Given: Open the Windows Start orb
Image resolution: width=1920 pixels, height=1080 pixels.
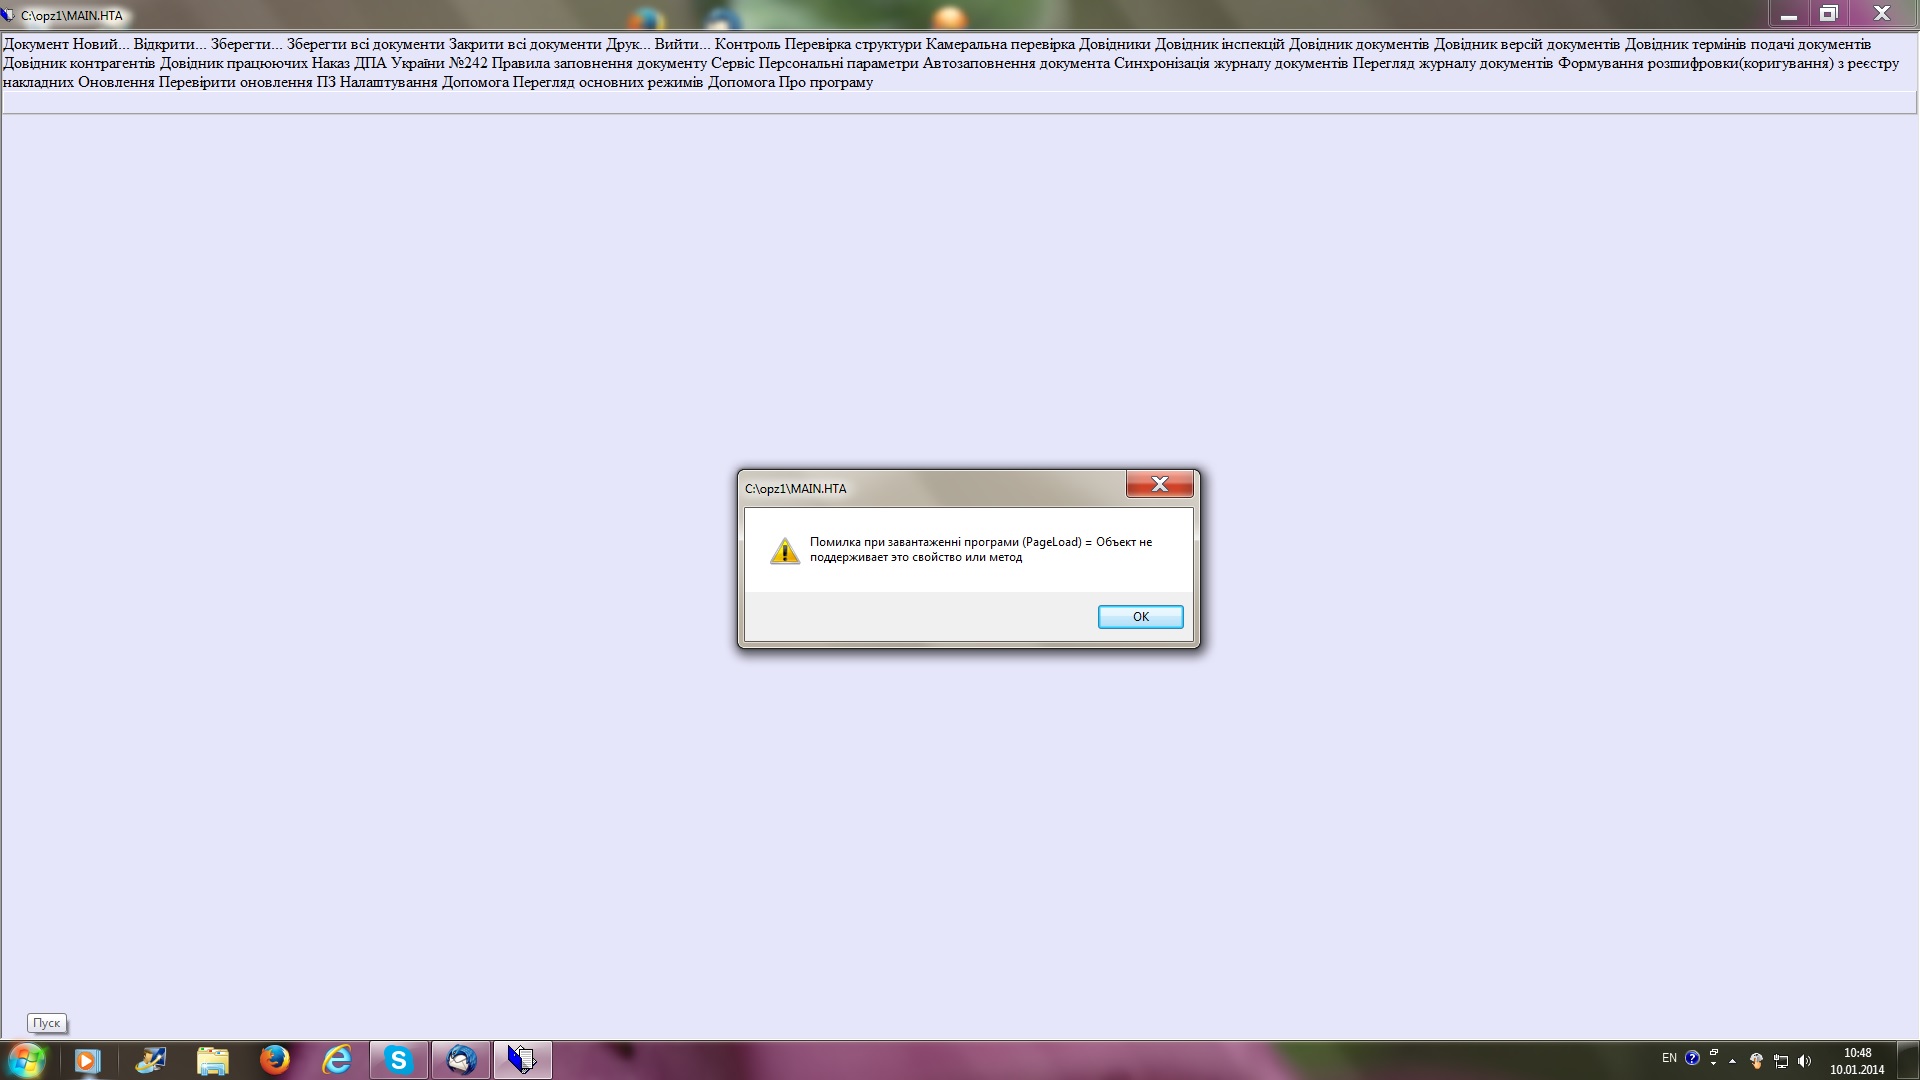Looking at the screenshot, I should (27, 1060).
